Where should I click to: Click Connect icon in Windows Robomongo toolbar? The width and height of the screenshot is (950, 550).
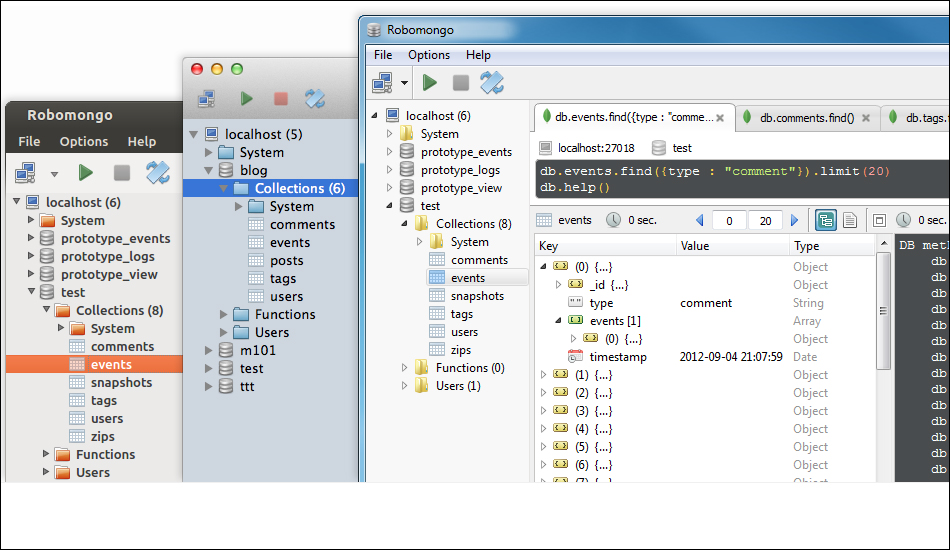(382, 82)
